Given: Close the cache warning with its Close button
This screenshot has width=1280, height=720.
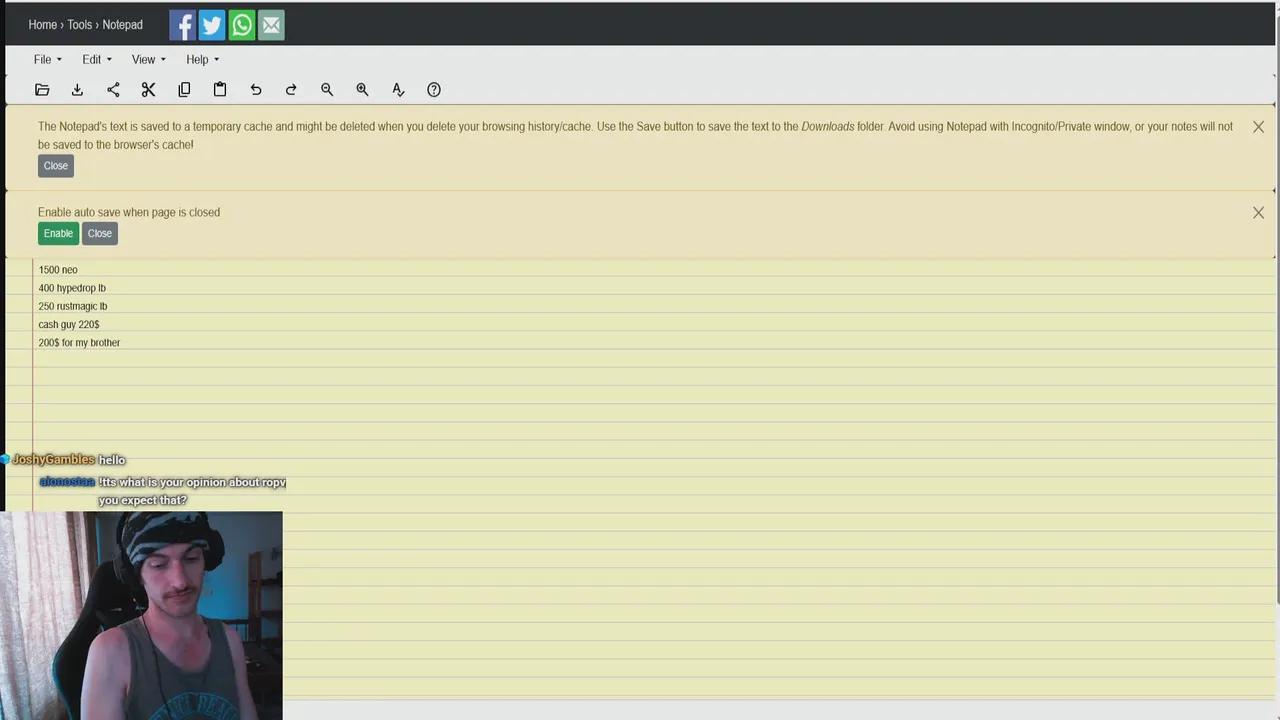Looking at the screenshot, I should tap(56, 166).
